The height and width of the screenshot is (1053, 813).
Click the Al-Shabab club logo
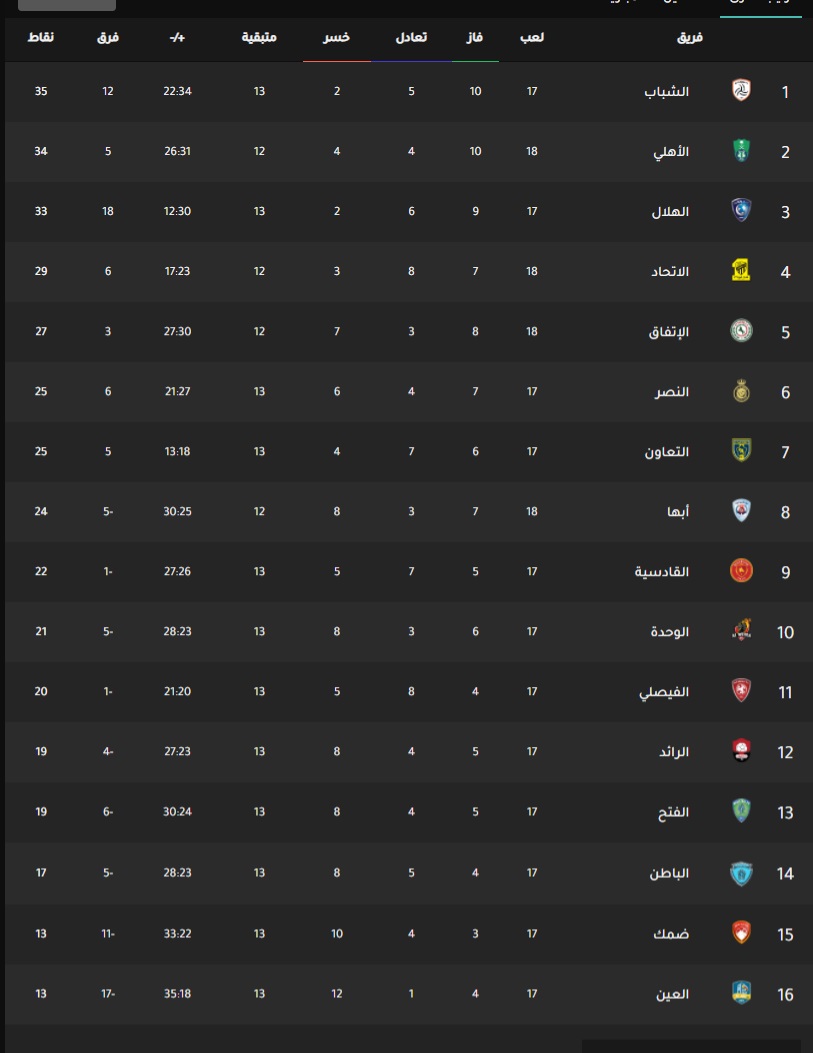(740, 90)
